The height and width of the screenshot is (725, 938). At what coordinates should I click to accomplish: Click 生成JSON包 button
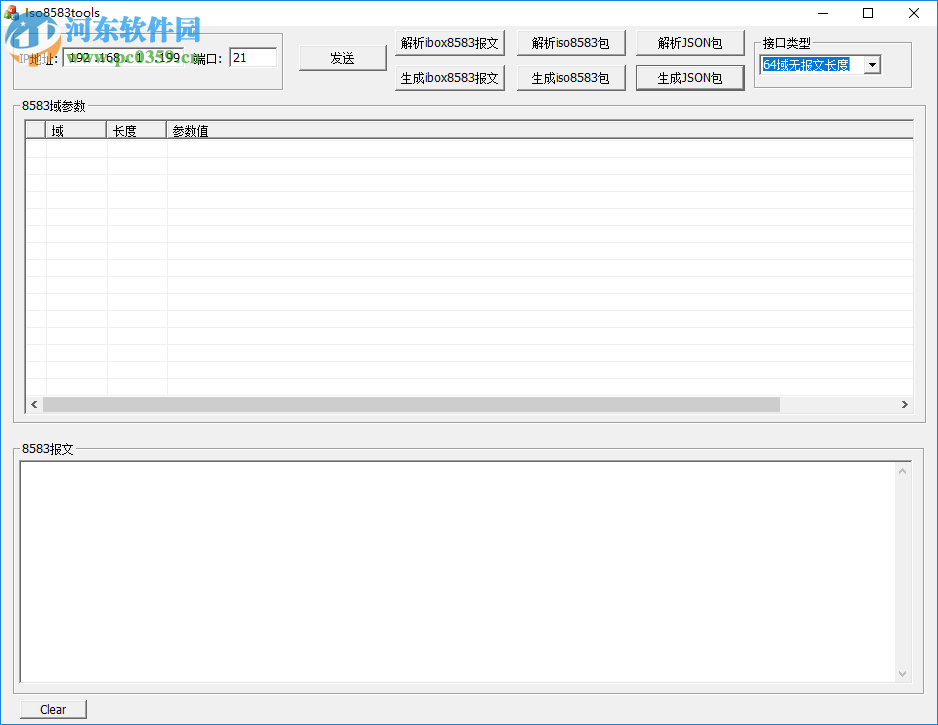tap(689, 77)
